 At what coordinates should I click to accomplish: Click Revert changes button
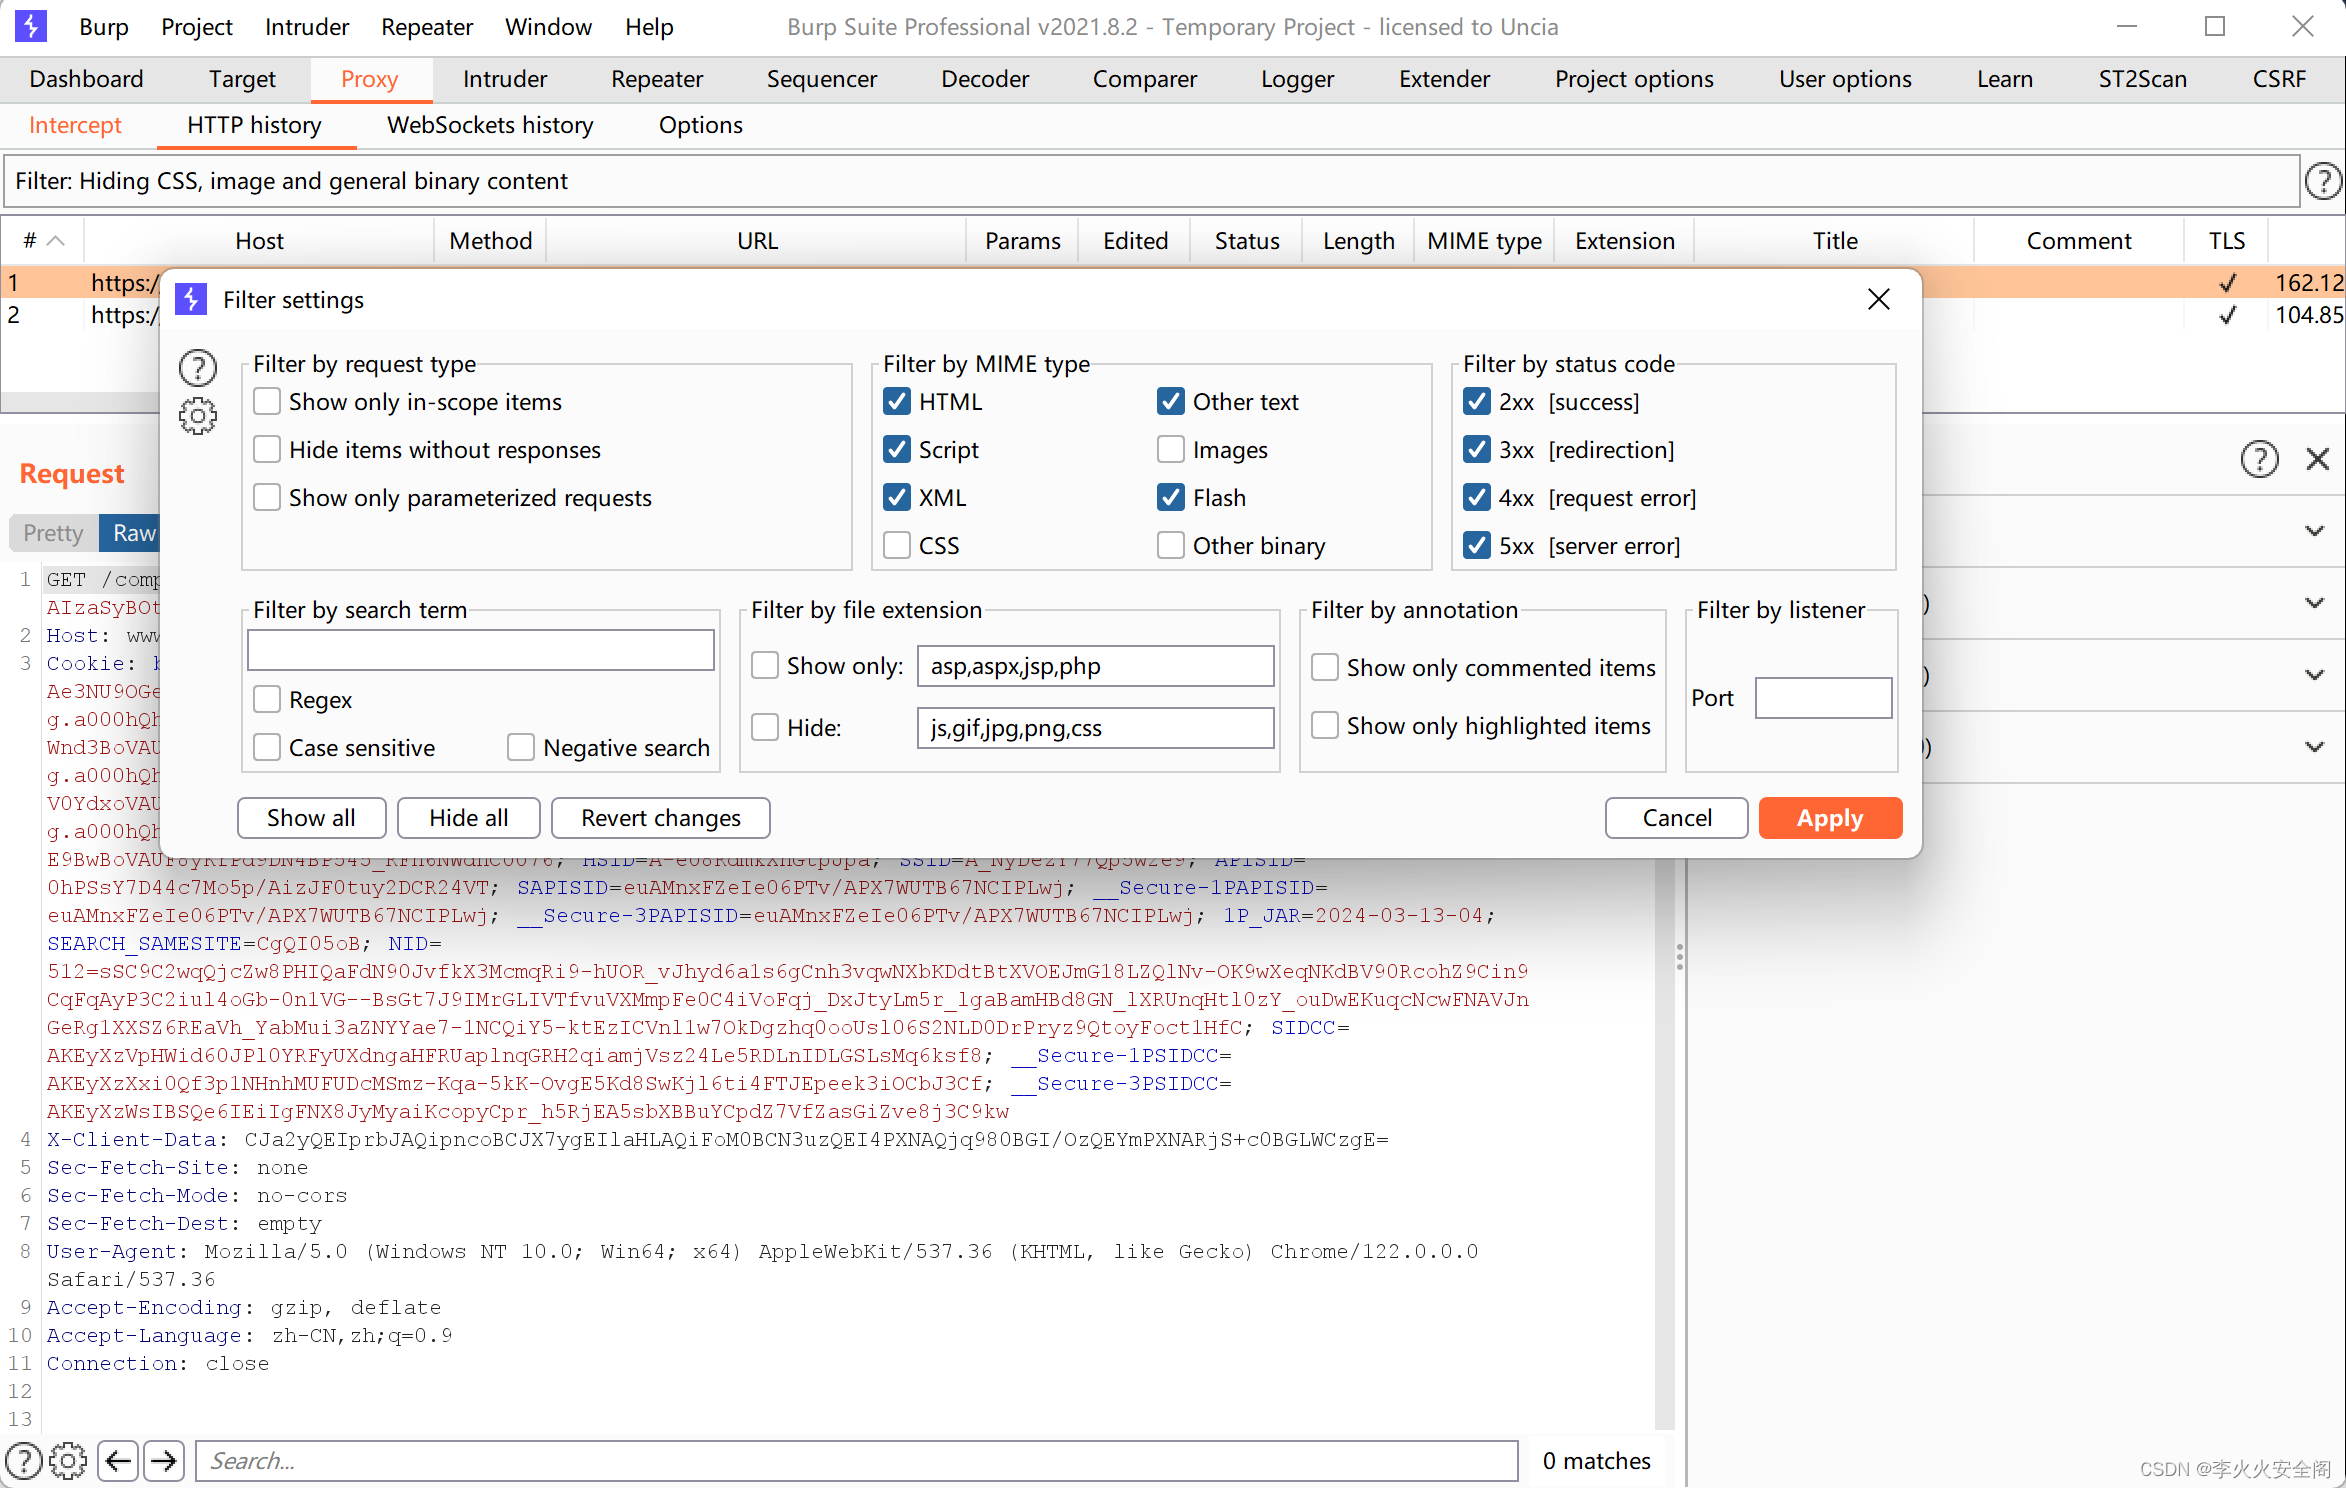coord(661,818)
